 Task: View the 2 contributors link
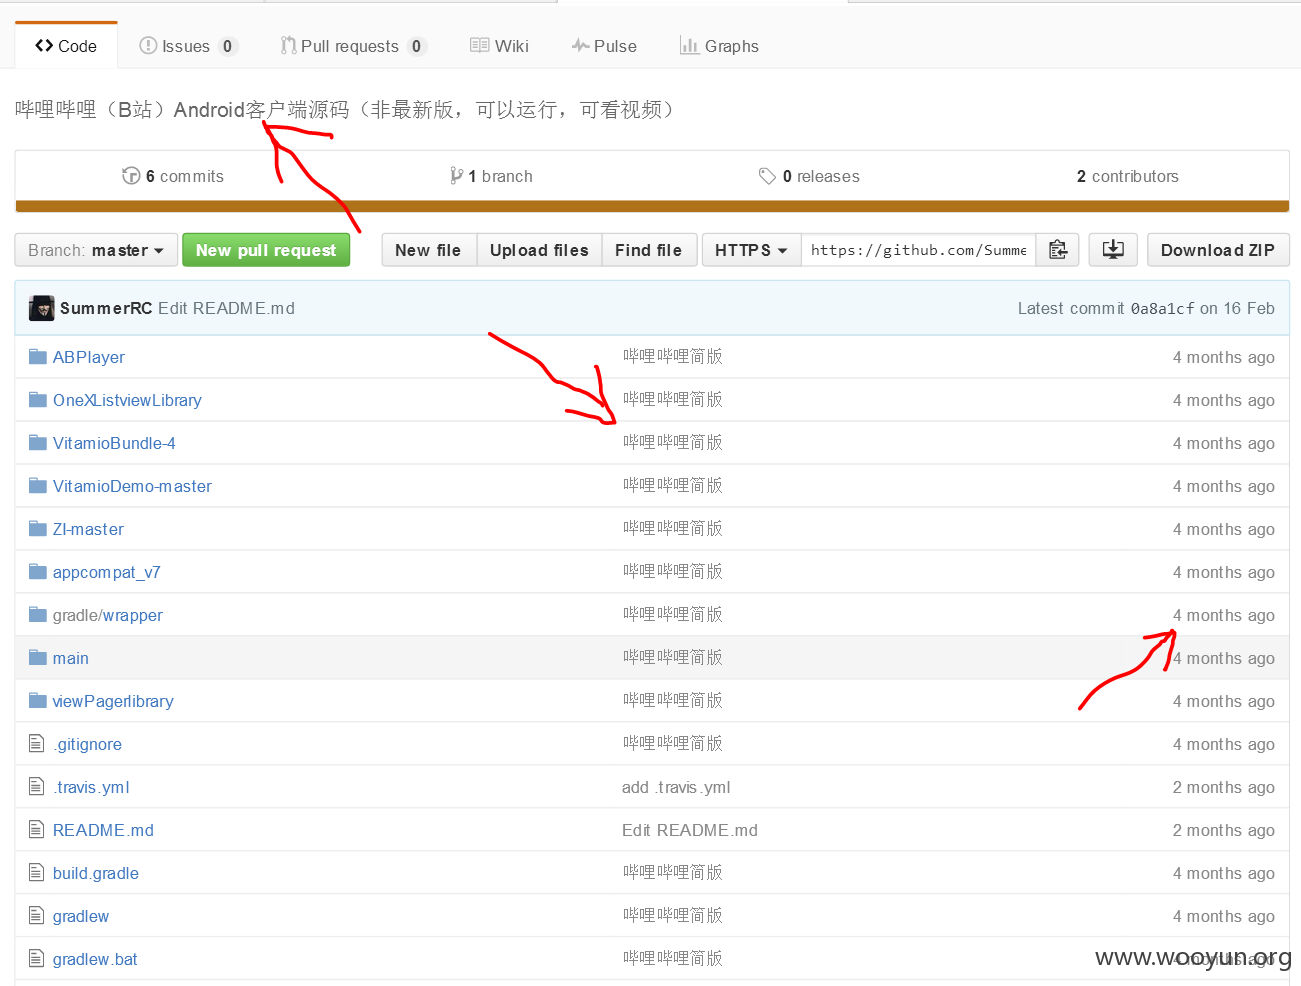coord(1128,176)
